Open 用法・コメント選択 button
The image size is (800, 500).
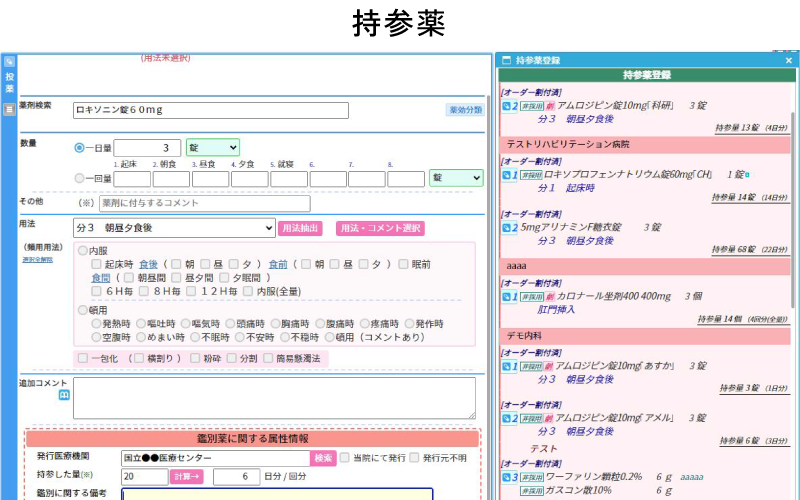click(x=379, y=229)
